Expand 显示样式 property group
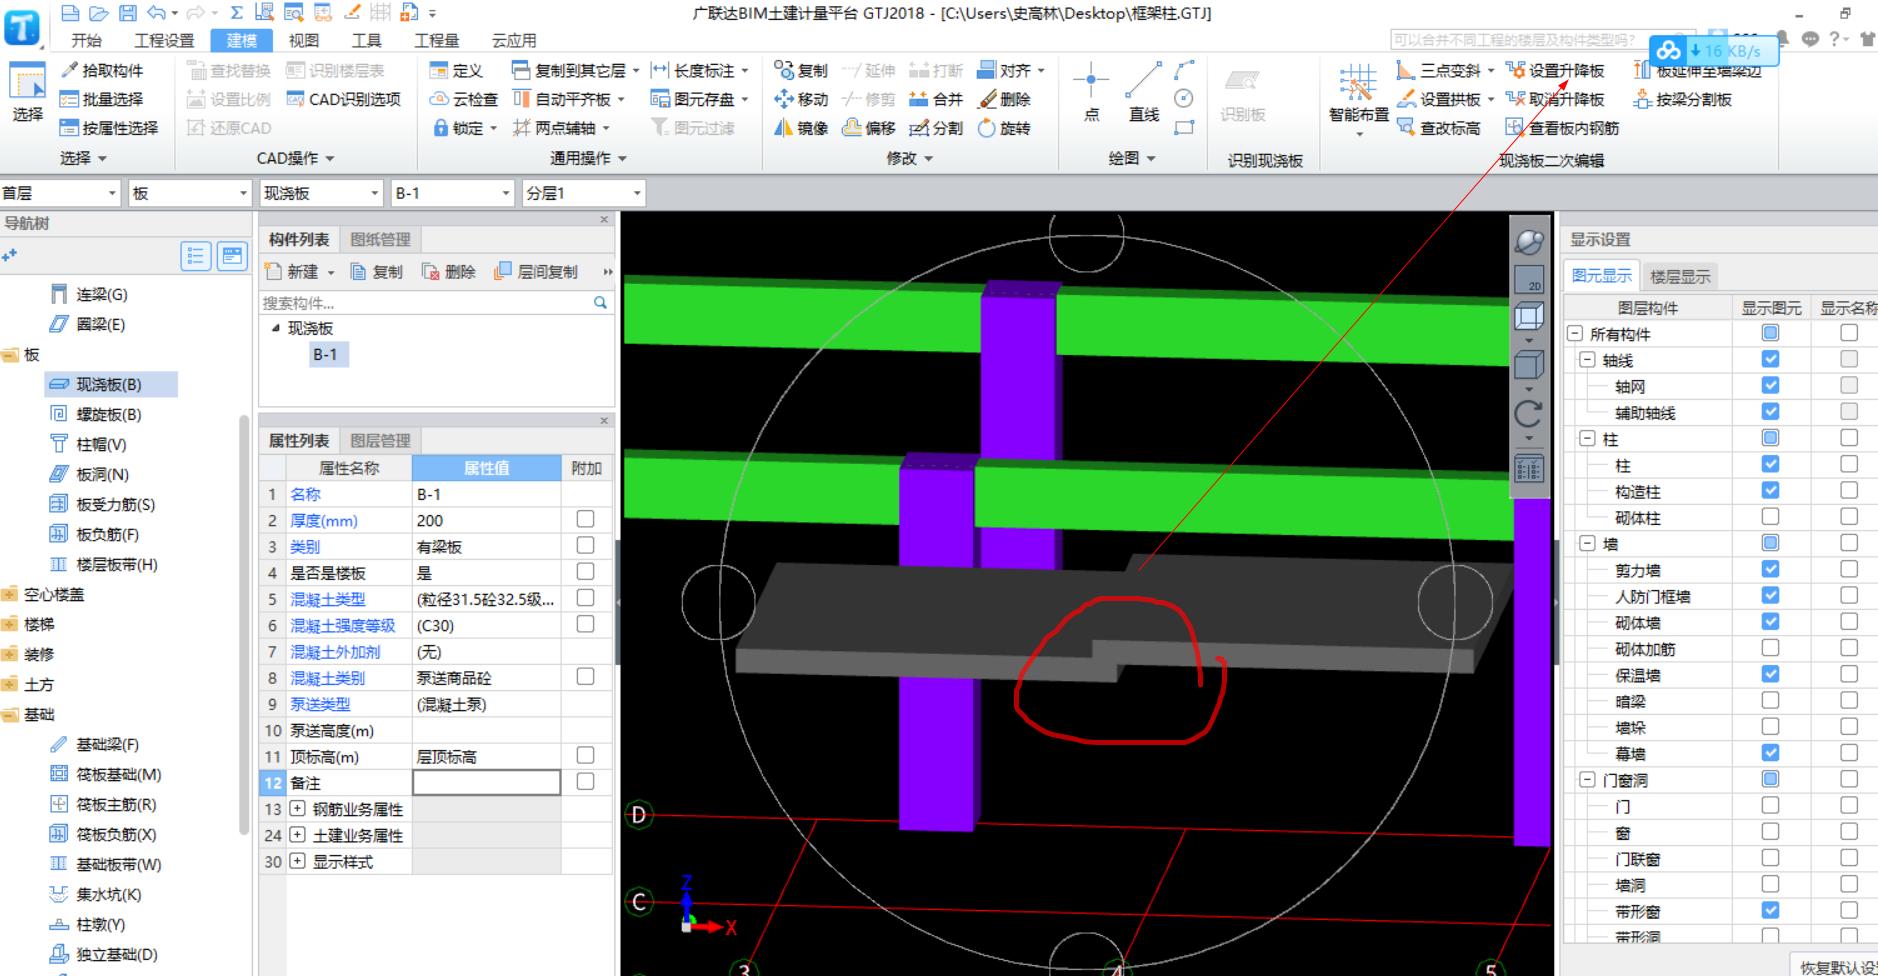 tap(297, 860)
